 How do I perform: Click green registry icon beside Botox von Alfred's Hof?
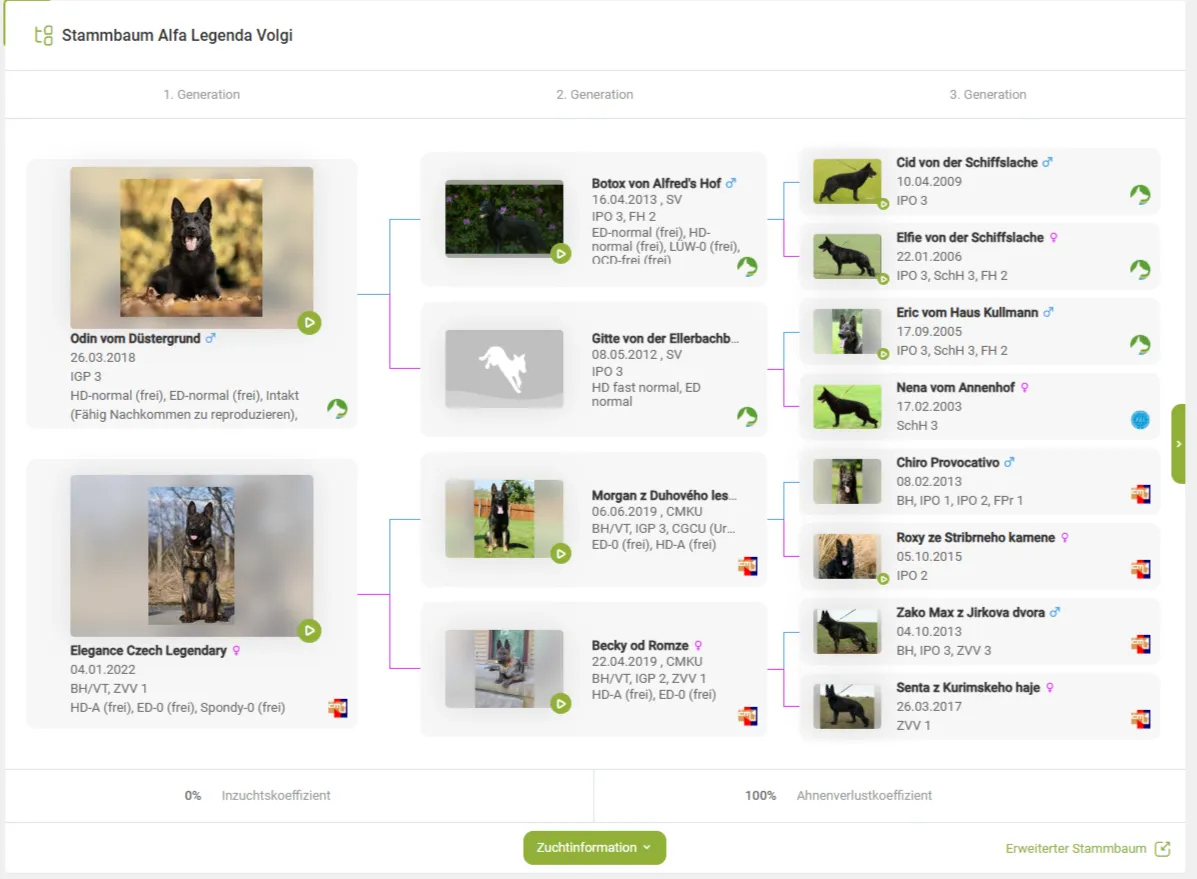tap(747, 267)
